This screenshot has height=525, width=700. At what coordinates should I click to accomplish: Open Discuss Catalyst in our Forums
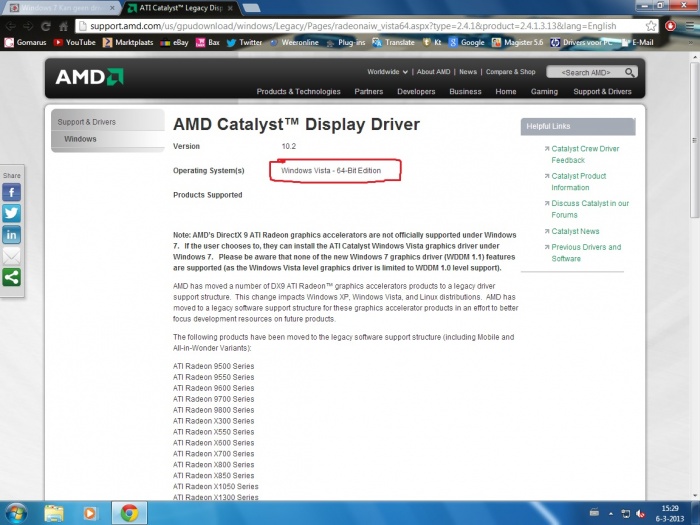(590, 209)
